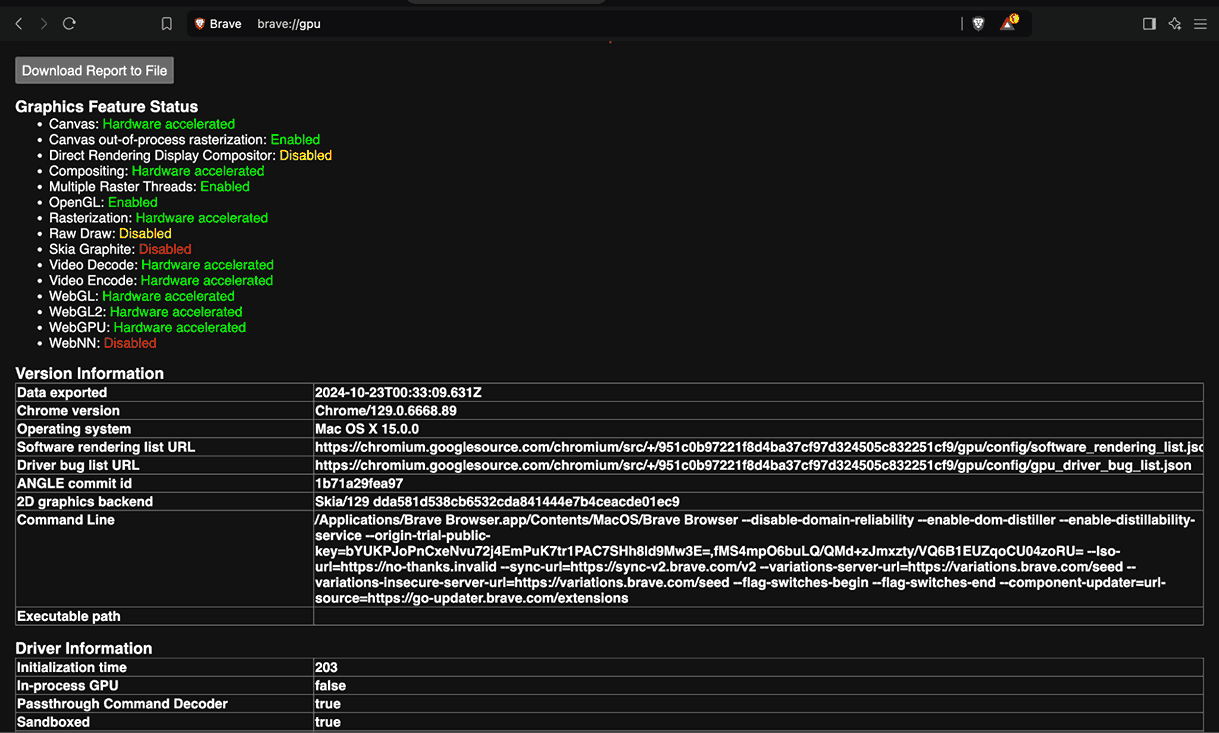Reload the brave://gpu page
Viewport: 1219px width, 733px height.
tap(69, 24)
